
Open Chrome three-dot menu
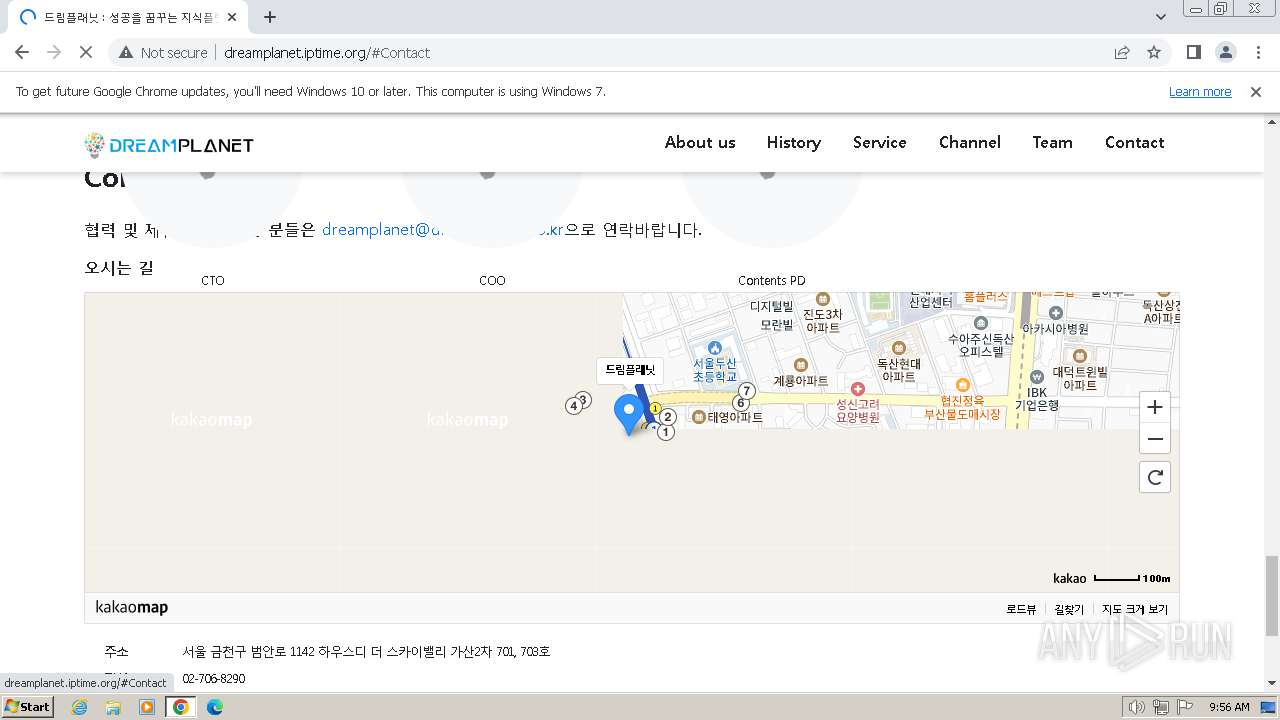(x=1258, y=52)
